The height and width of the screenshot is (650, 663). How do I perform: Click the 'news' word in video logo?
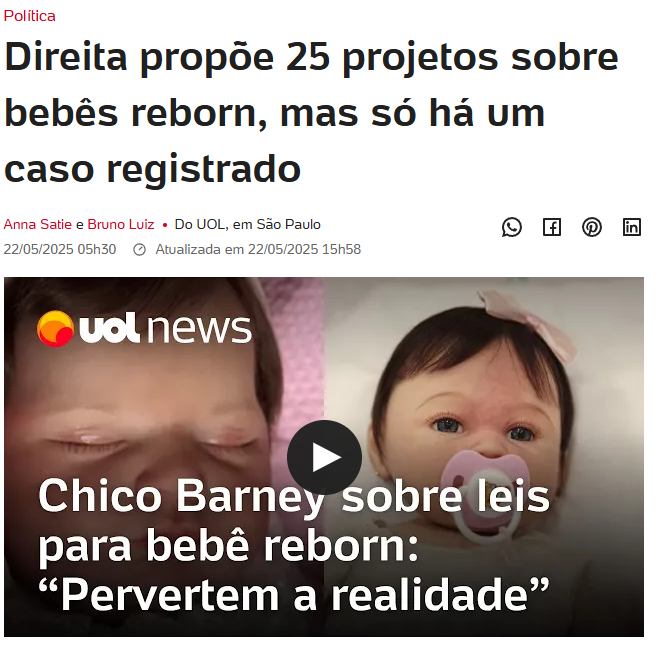pos(199,329)
